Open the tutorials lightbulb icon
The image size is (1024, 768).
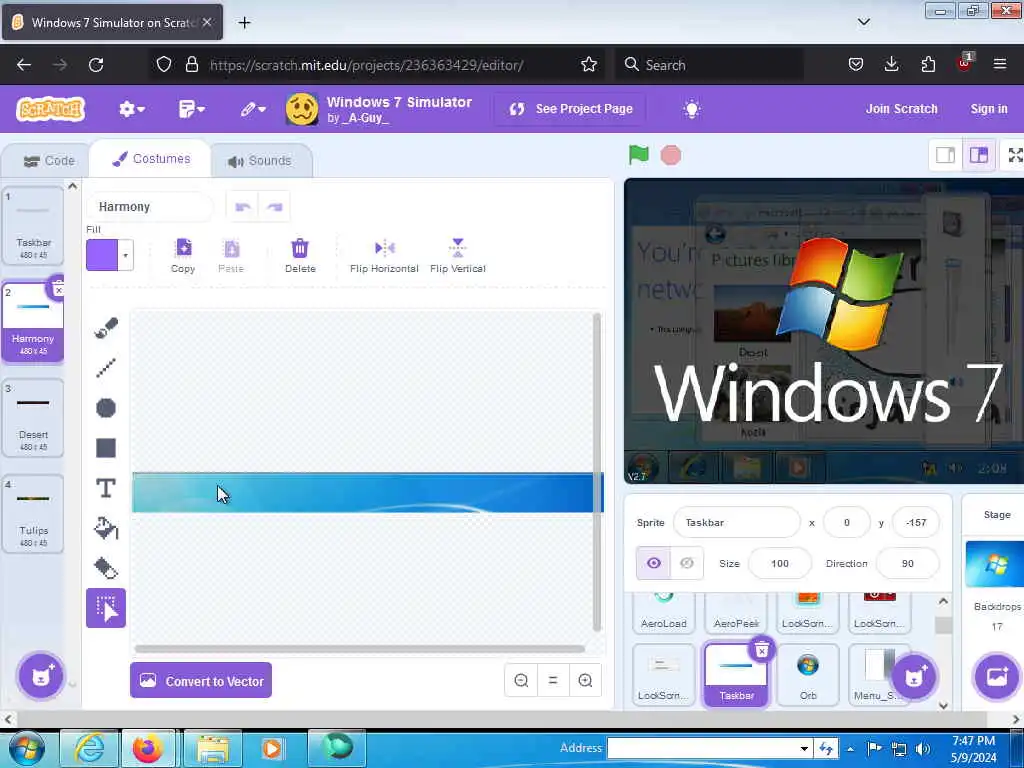click(692, 109)
